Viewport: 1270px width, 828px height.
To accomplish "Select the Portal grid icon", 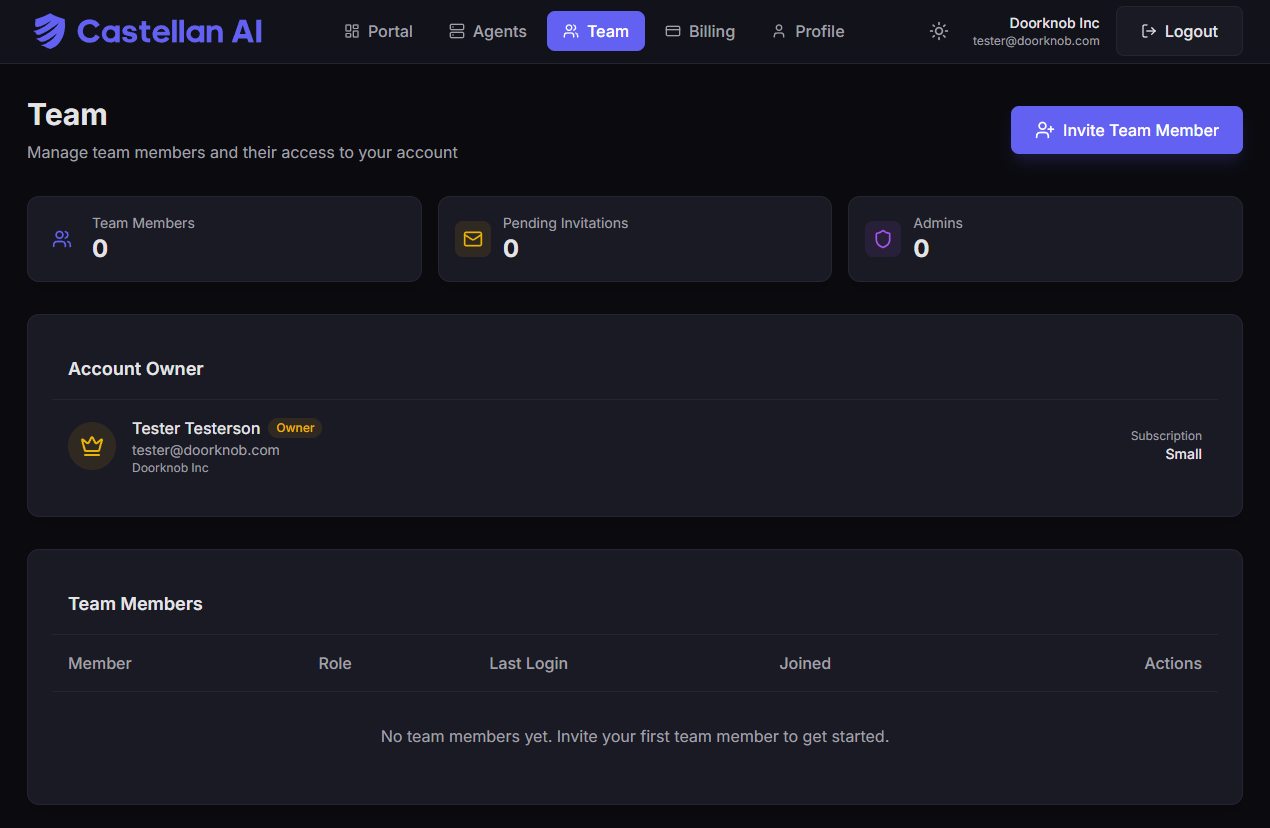I will coord(350,31).
